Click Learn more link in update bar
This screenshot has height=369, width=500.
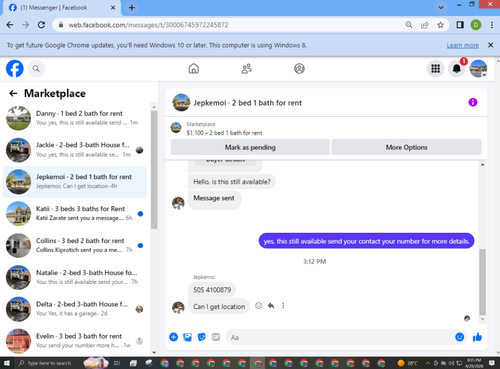pos(463,45)
